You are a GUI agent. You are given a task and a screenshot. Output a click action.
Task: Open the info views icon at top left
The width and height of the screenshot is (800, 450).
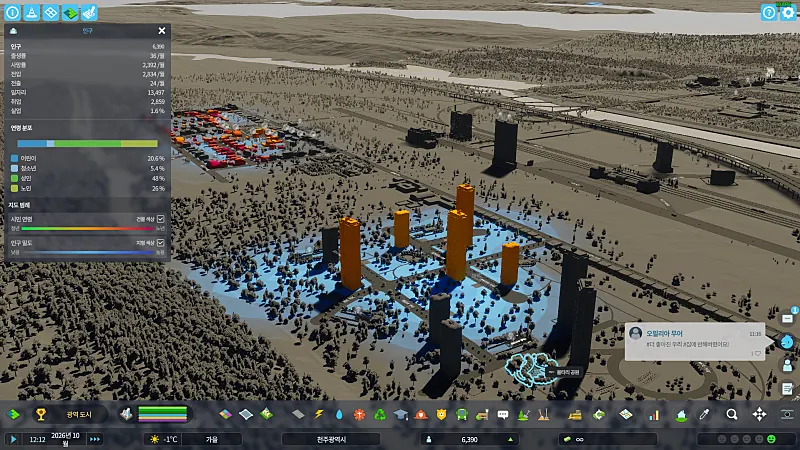(x=12, y=12)
